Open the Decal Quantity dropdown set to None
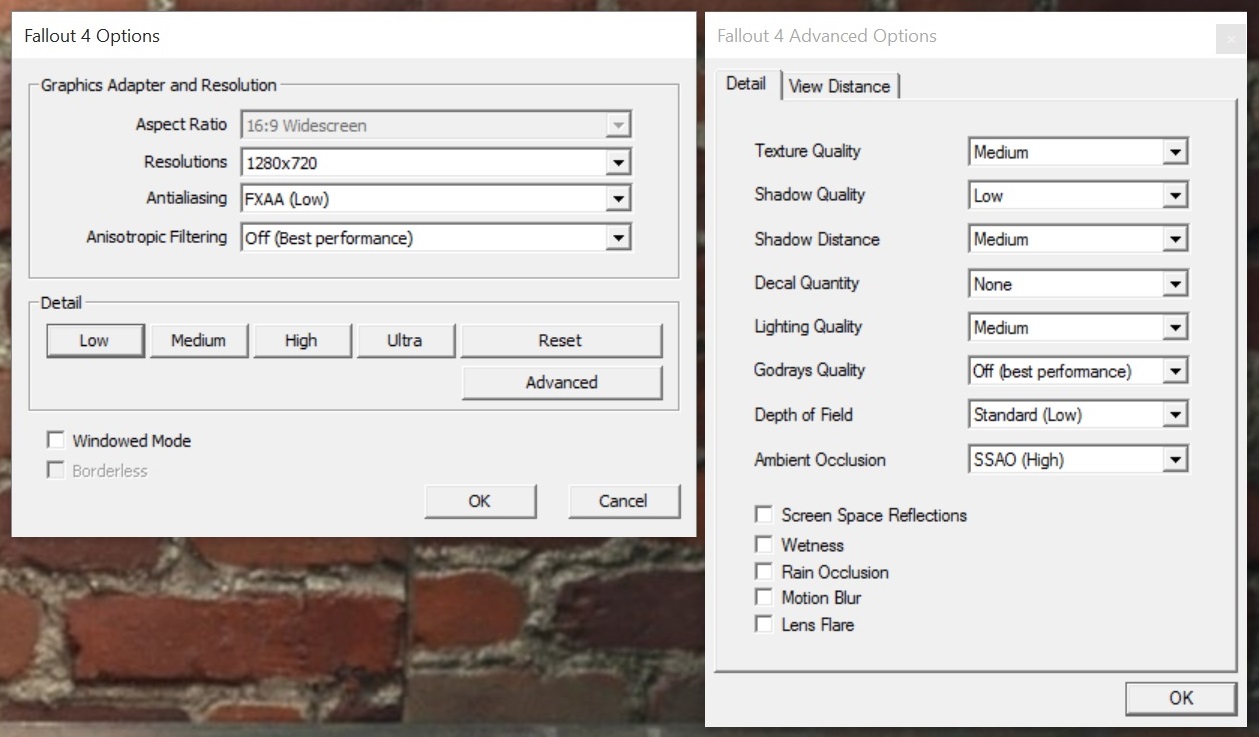 (1079, 284)
